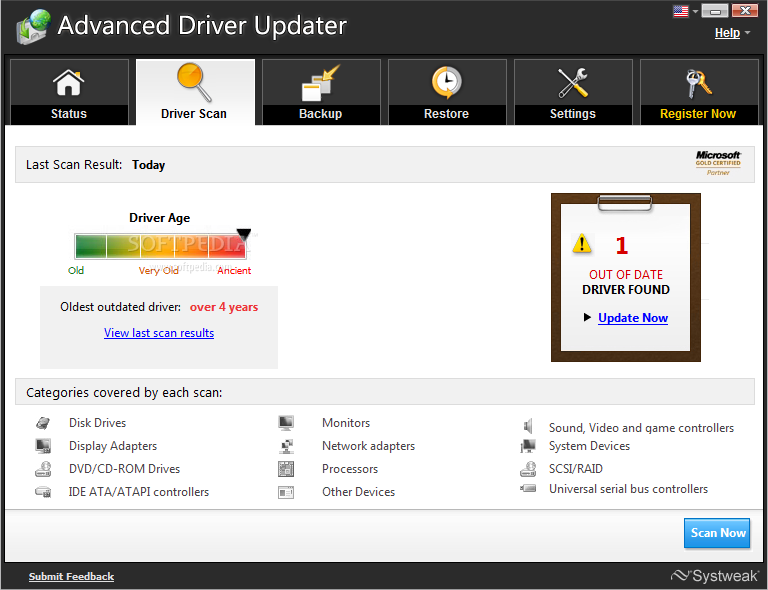This screenshot has width=768, height=590.
Task: Click the 'SCSI/RAID' category text
Action: [576, 469]
